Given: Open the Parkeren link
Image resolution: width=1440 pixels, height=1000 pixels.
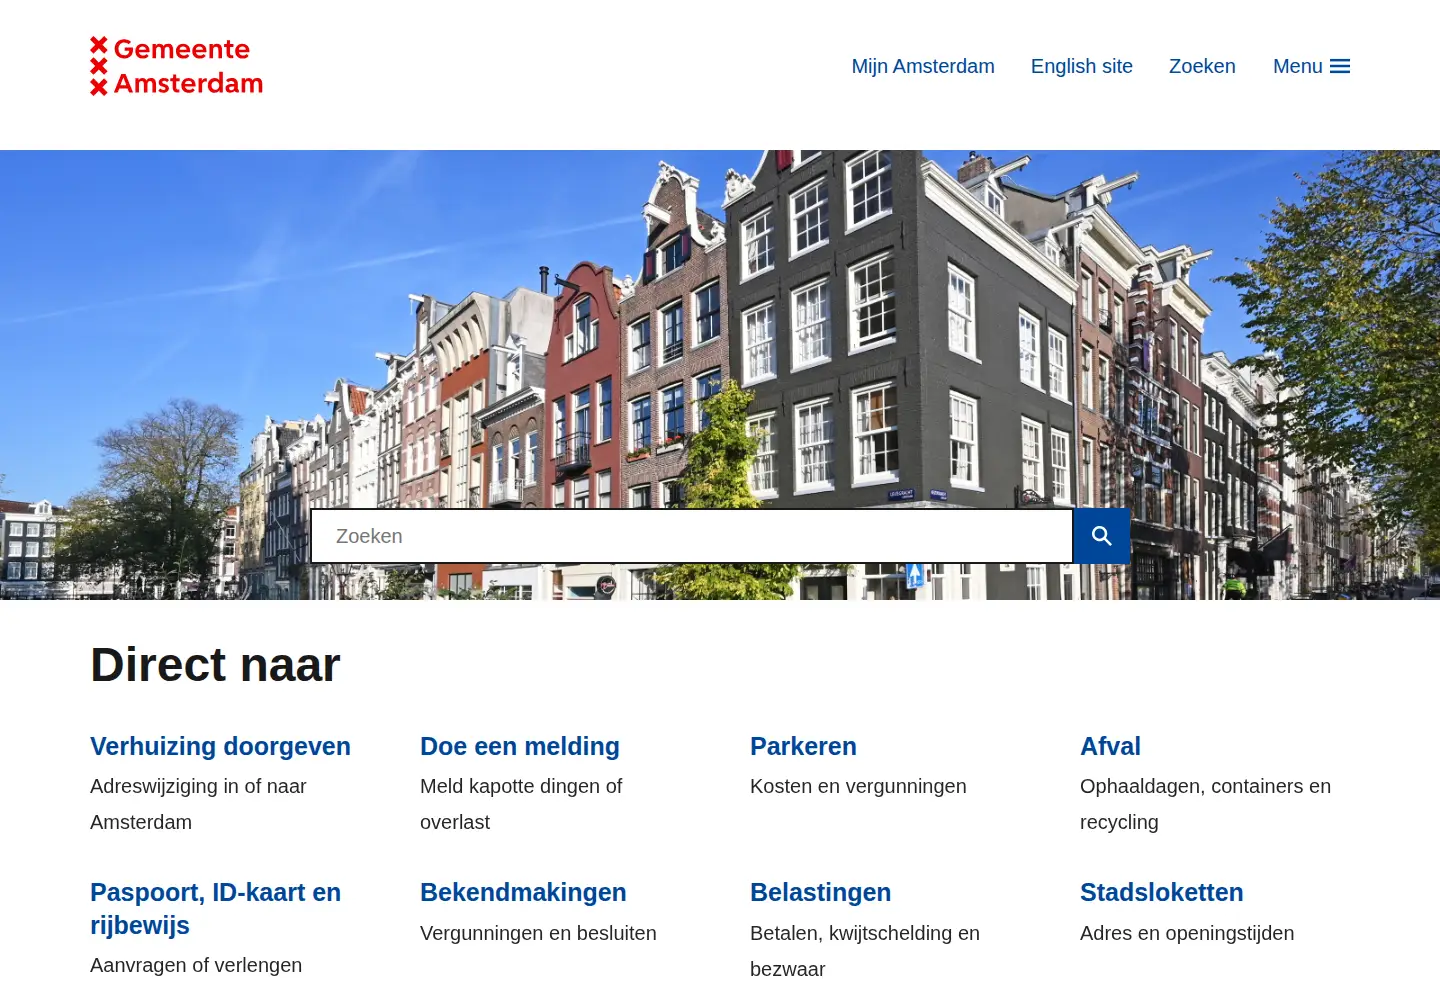Looking at the screenshot, I should tap(803, 746).
